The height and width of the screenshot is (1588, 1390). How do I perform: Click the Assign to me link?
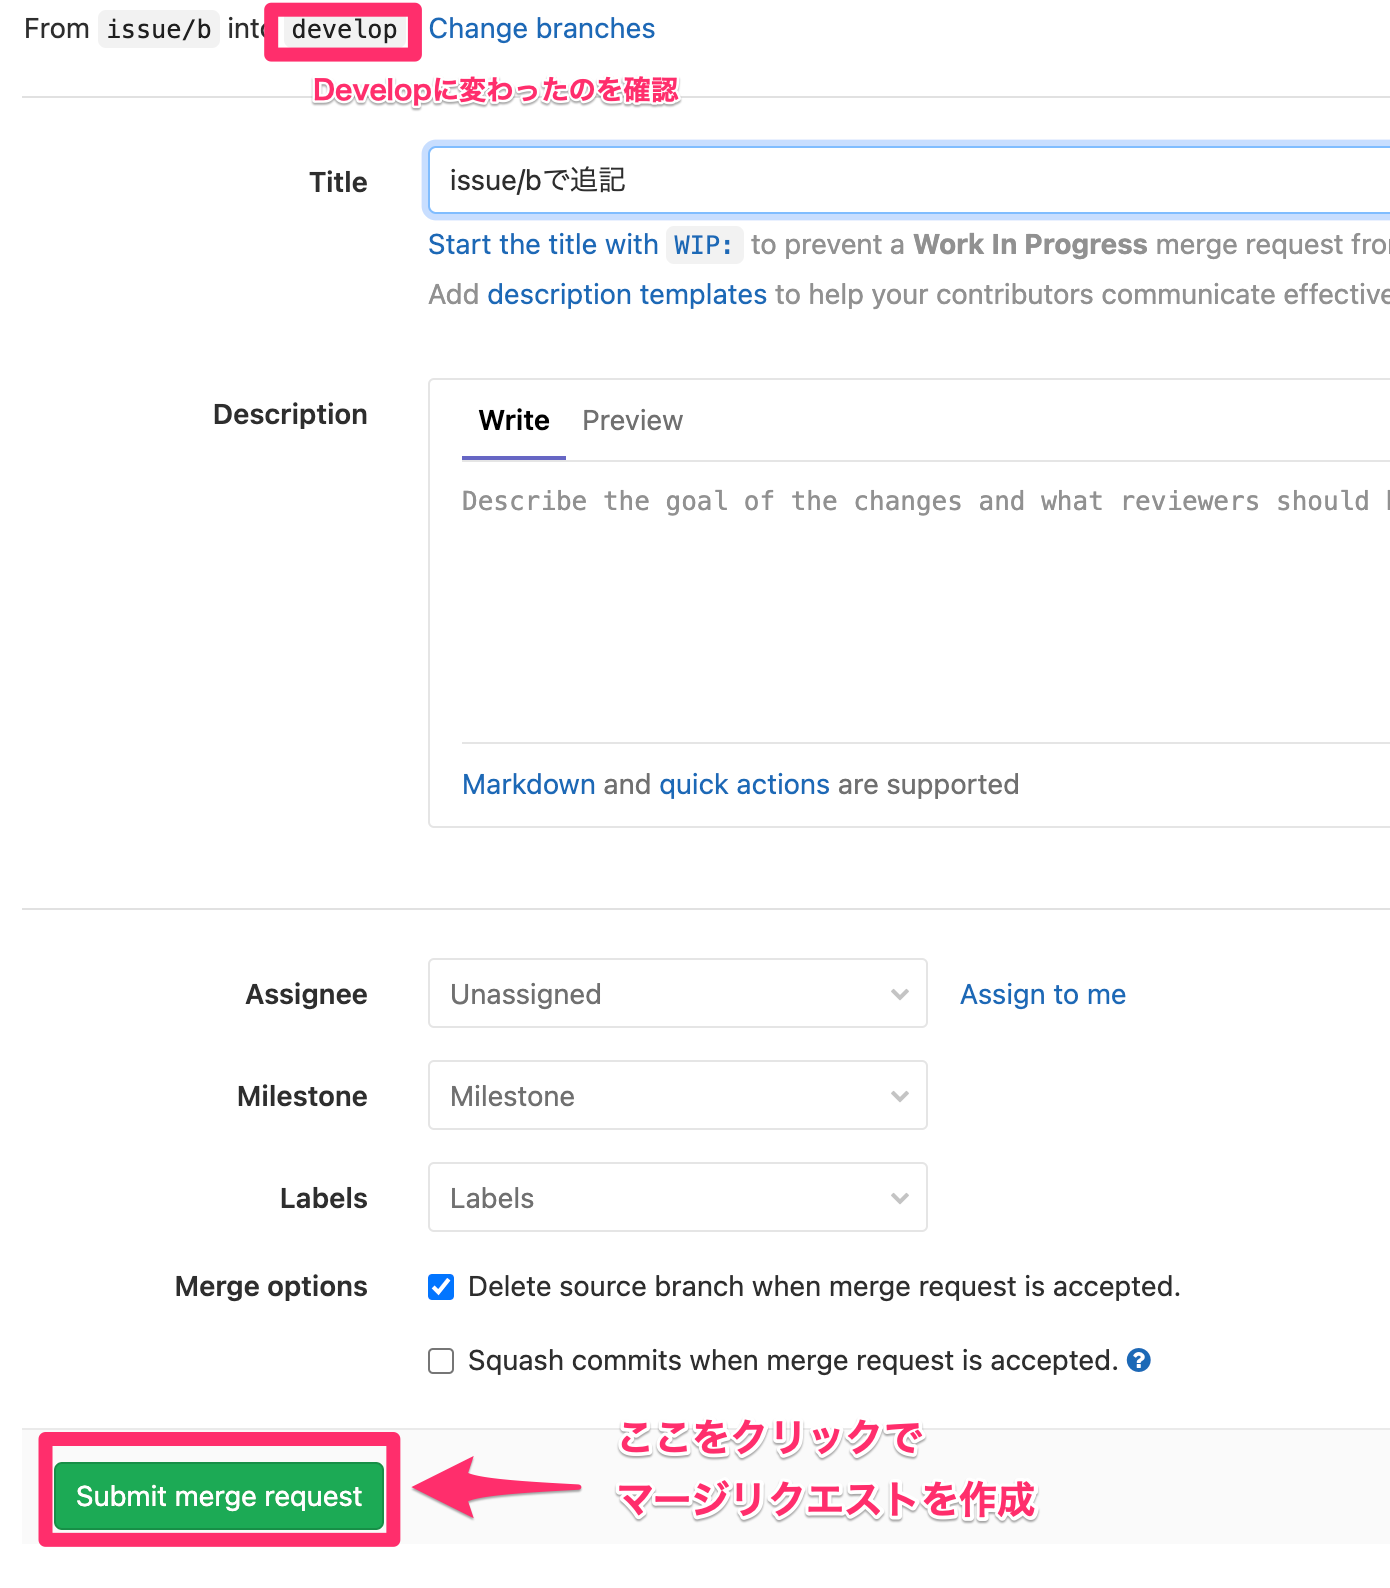point(1042,994)
